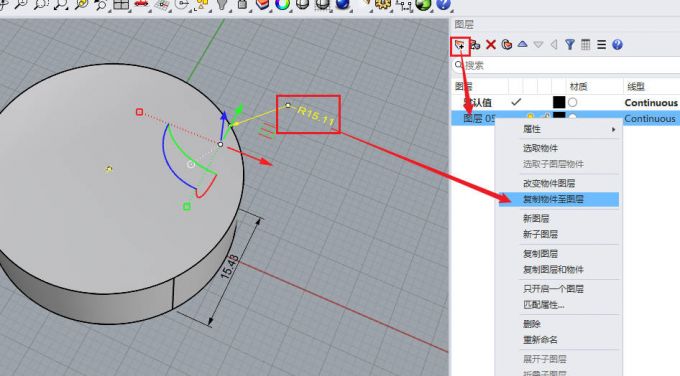Click the 15.43 height dimension text
The image size is (680, 376).
[230, 266]
